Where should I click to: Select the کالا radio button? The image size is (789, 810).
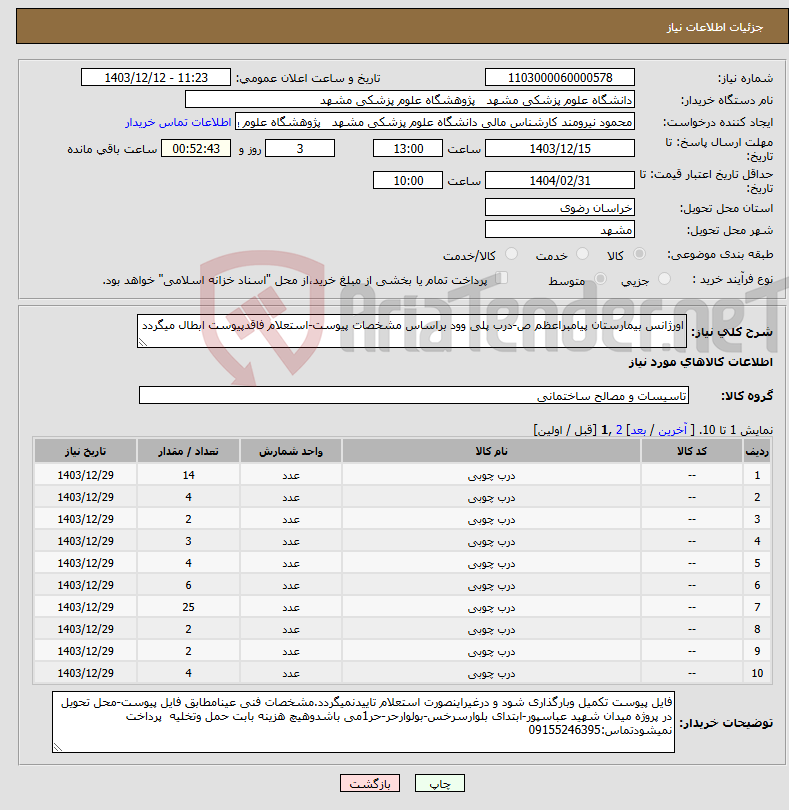point(639,254)
